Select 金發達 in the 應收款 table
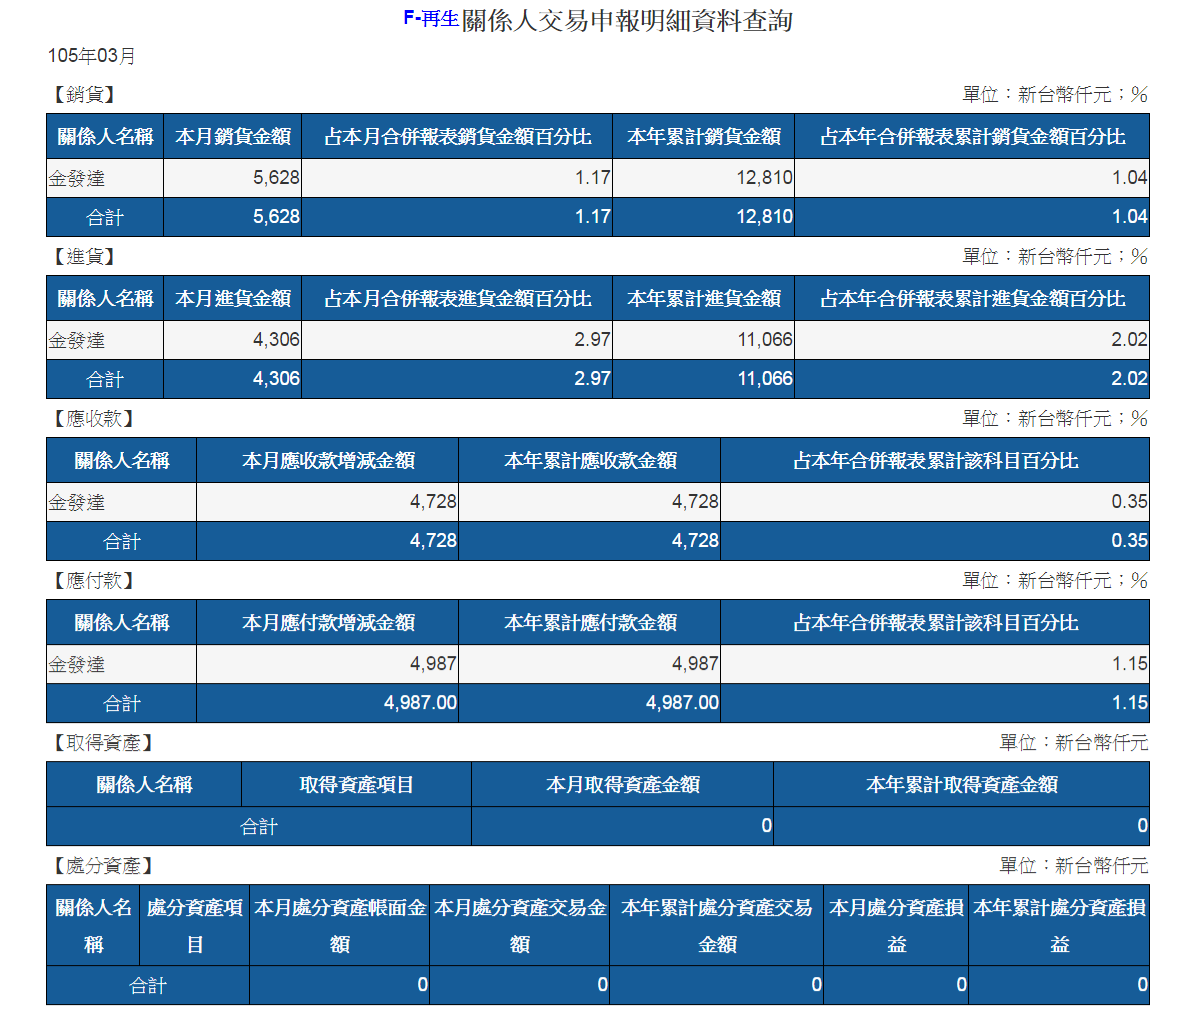The height and width of the screenshot is (1023, 1186). 76,502
